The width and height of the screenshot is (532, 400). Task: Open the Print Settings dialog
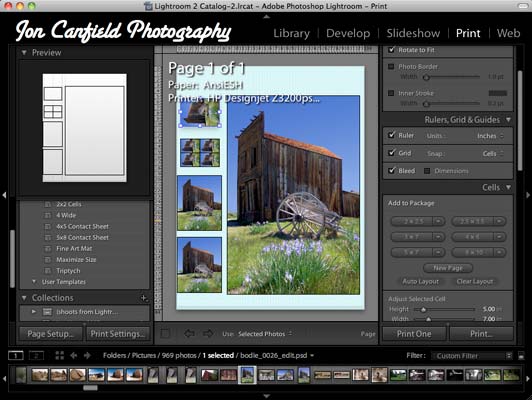117,334
